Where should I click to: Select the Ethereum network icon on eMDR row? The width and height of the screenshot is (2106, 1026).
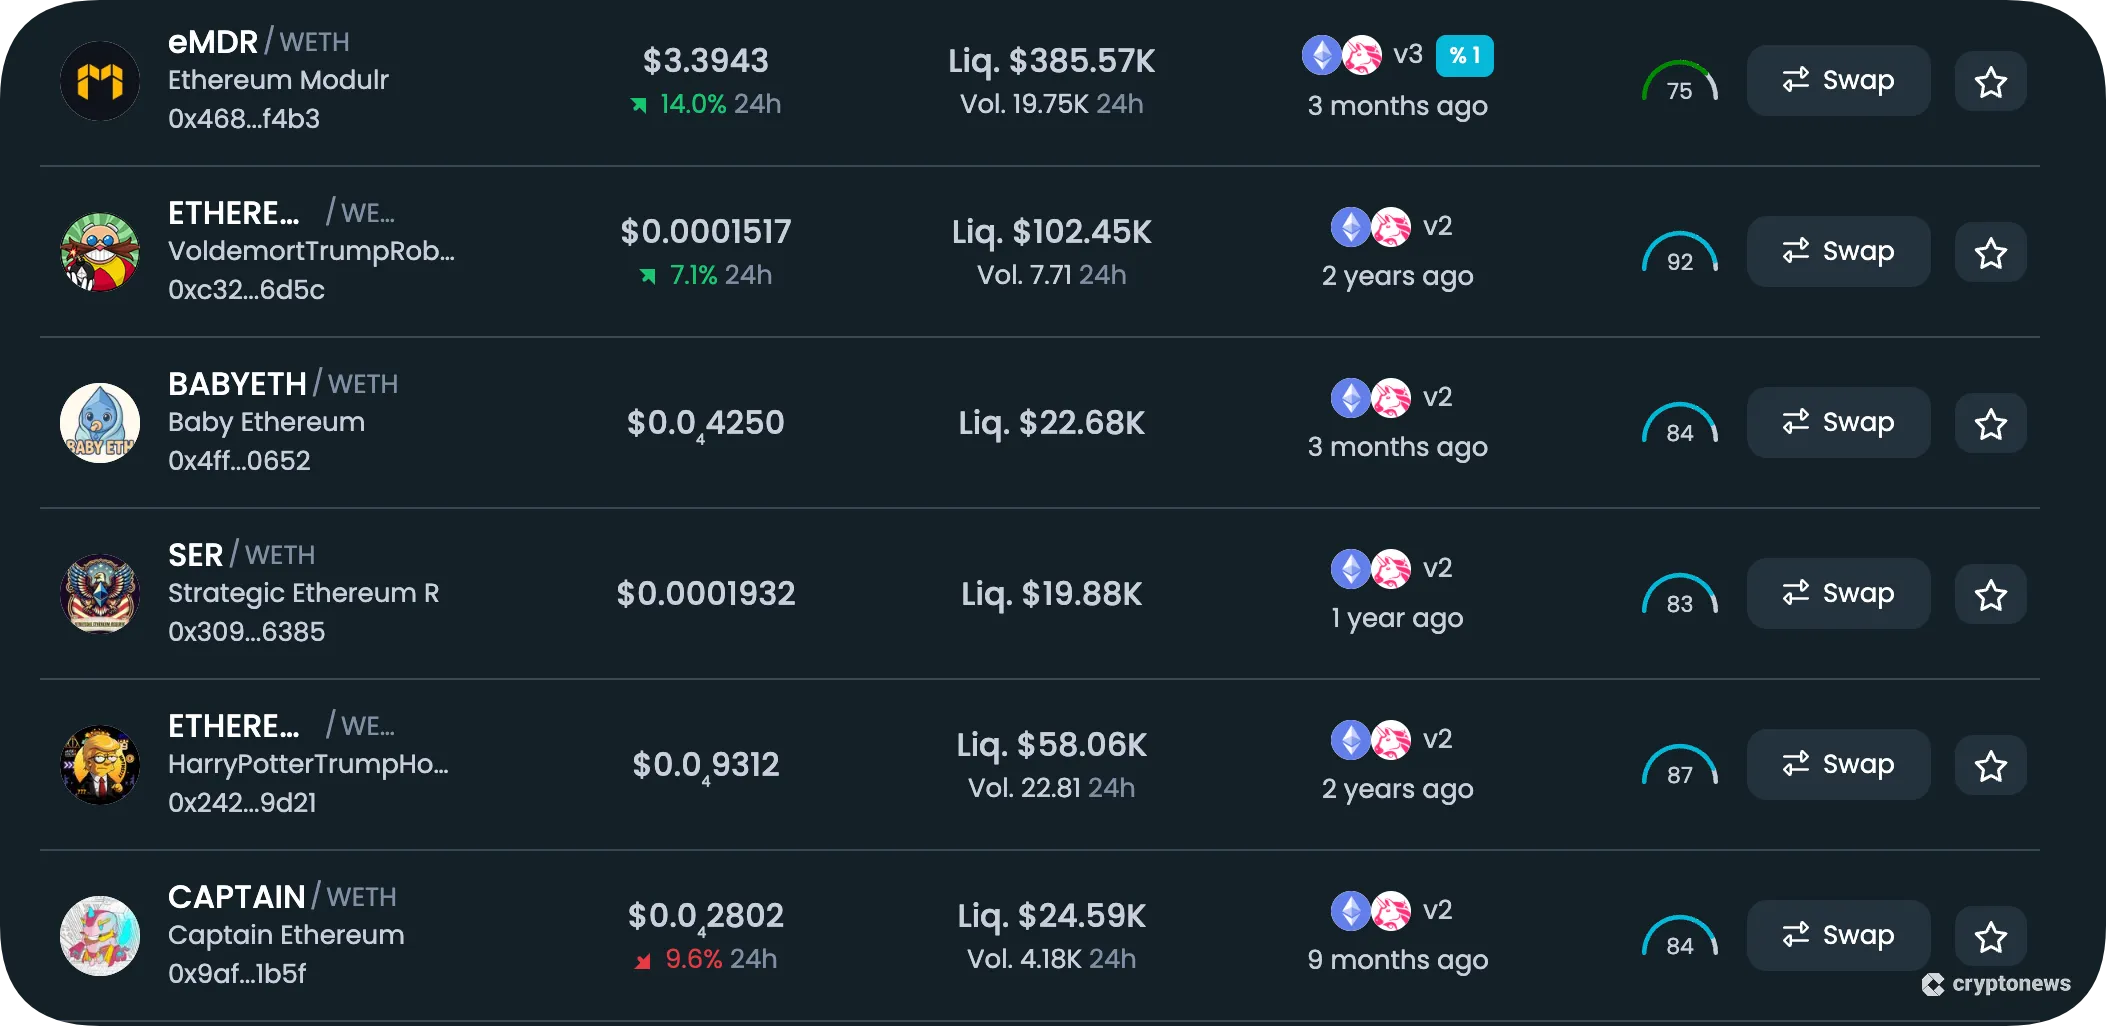tap(1322, 56)
